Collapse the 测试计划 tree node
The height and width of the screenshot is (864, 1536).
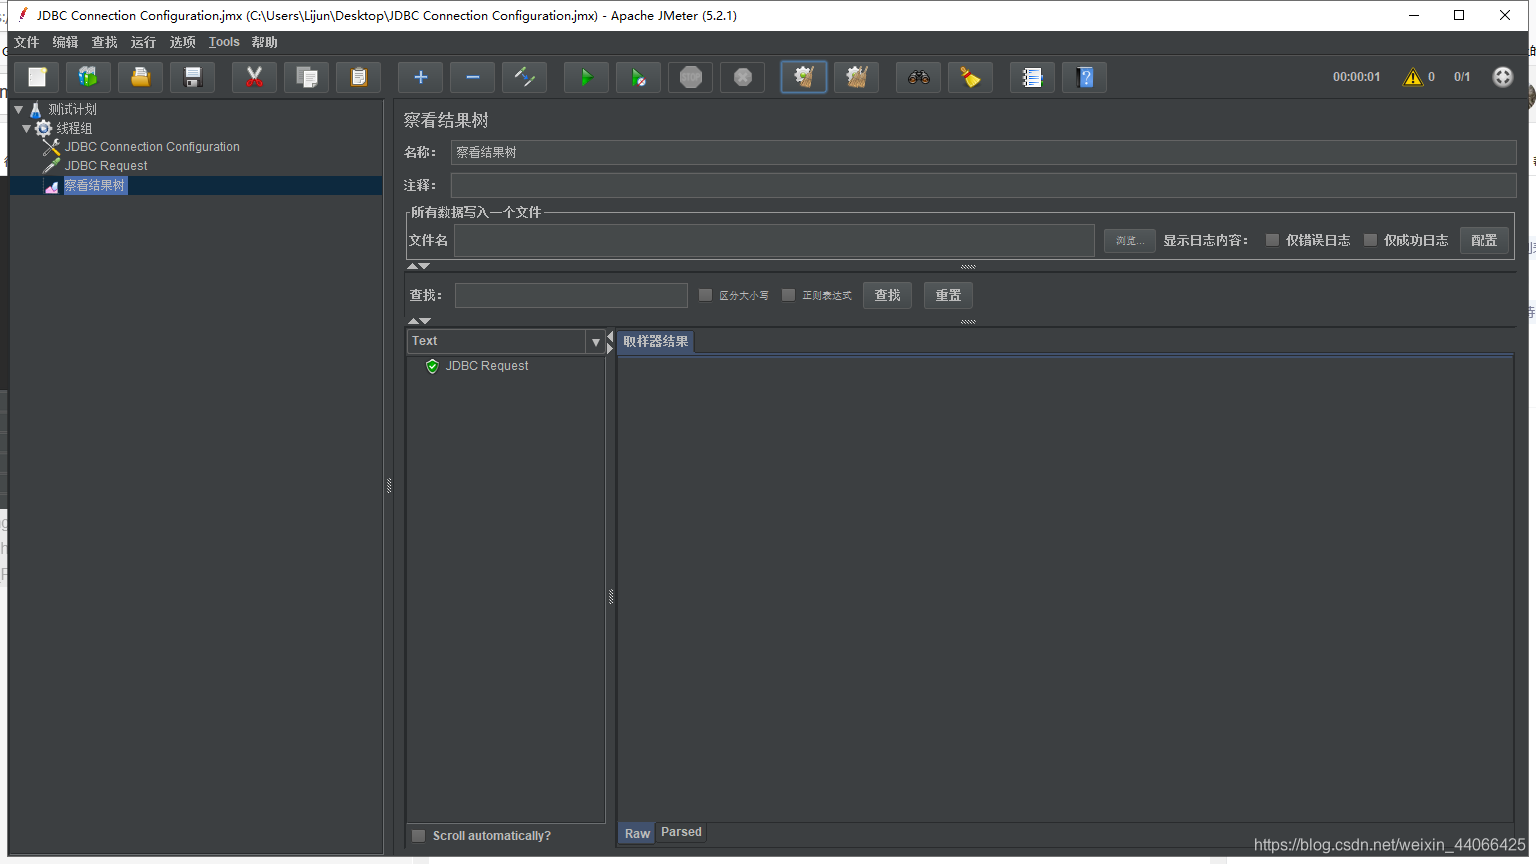pos(19,109)
